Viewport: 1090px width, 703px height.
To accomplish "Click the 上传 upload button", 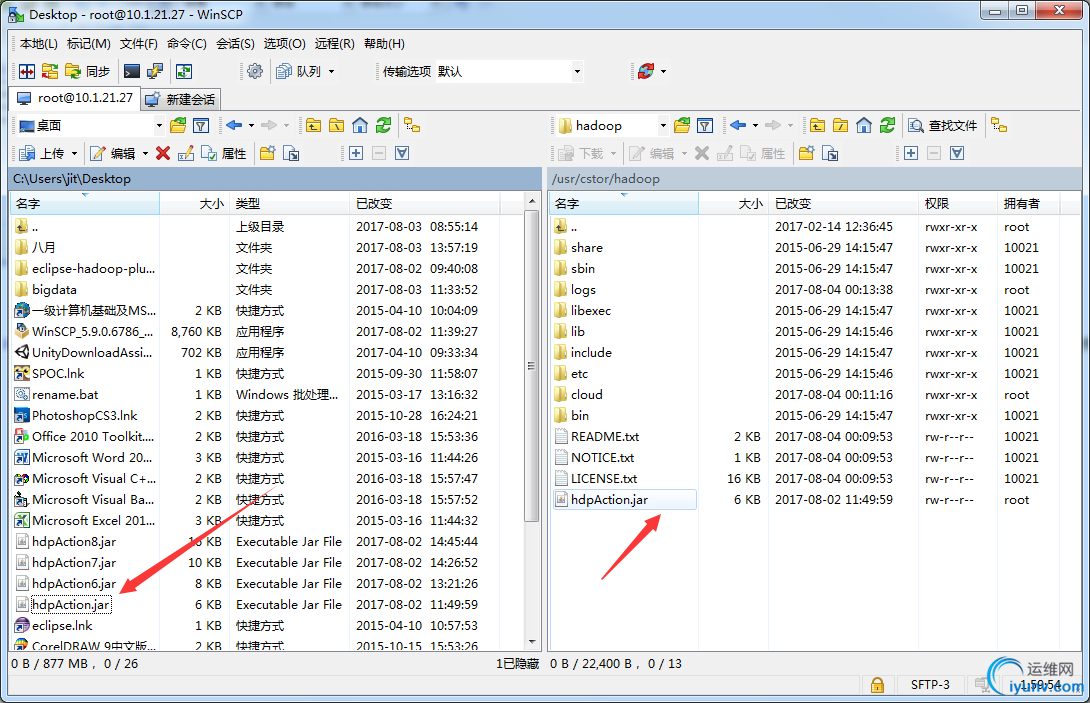I will coord(43,153).
